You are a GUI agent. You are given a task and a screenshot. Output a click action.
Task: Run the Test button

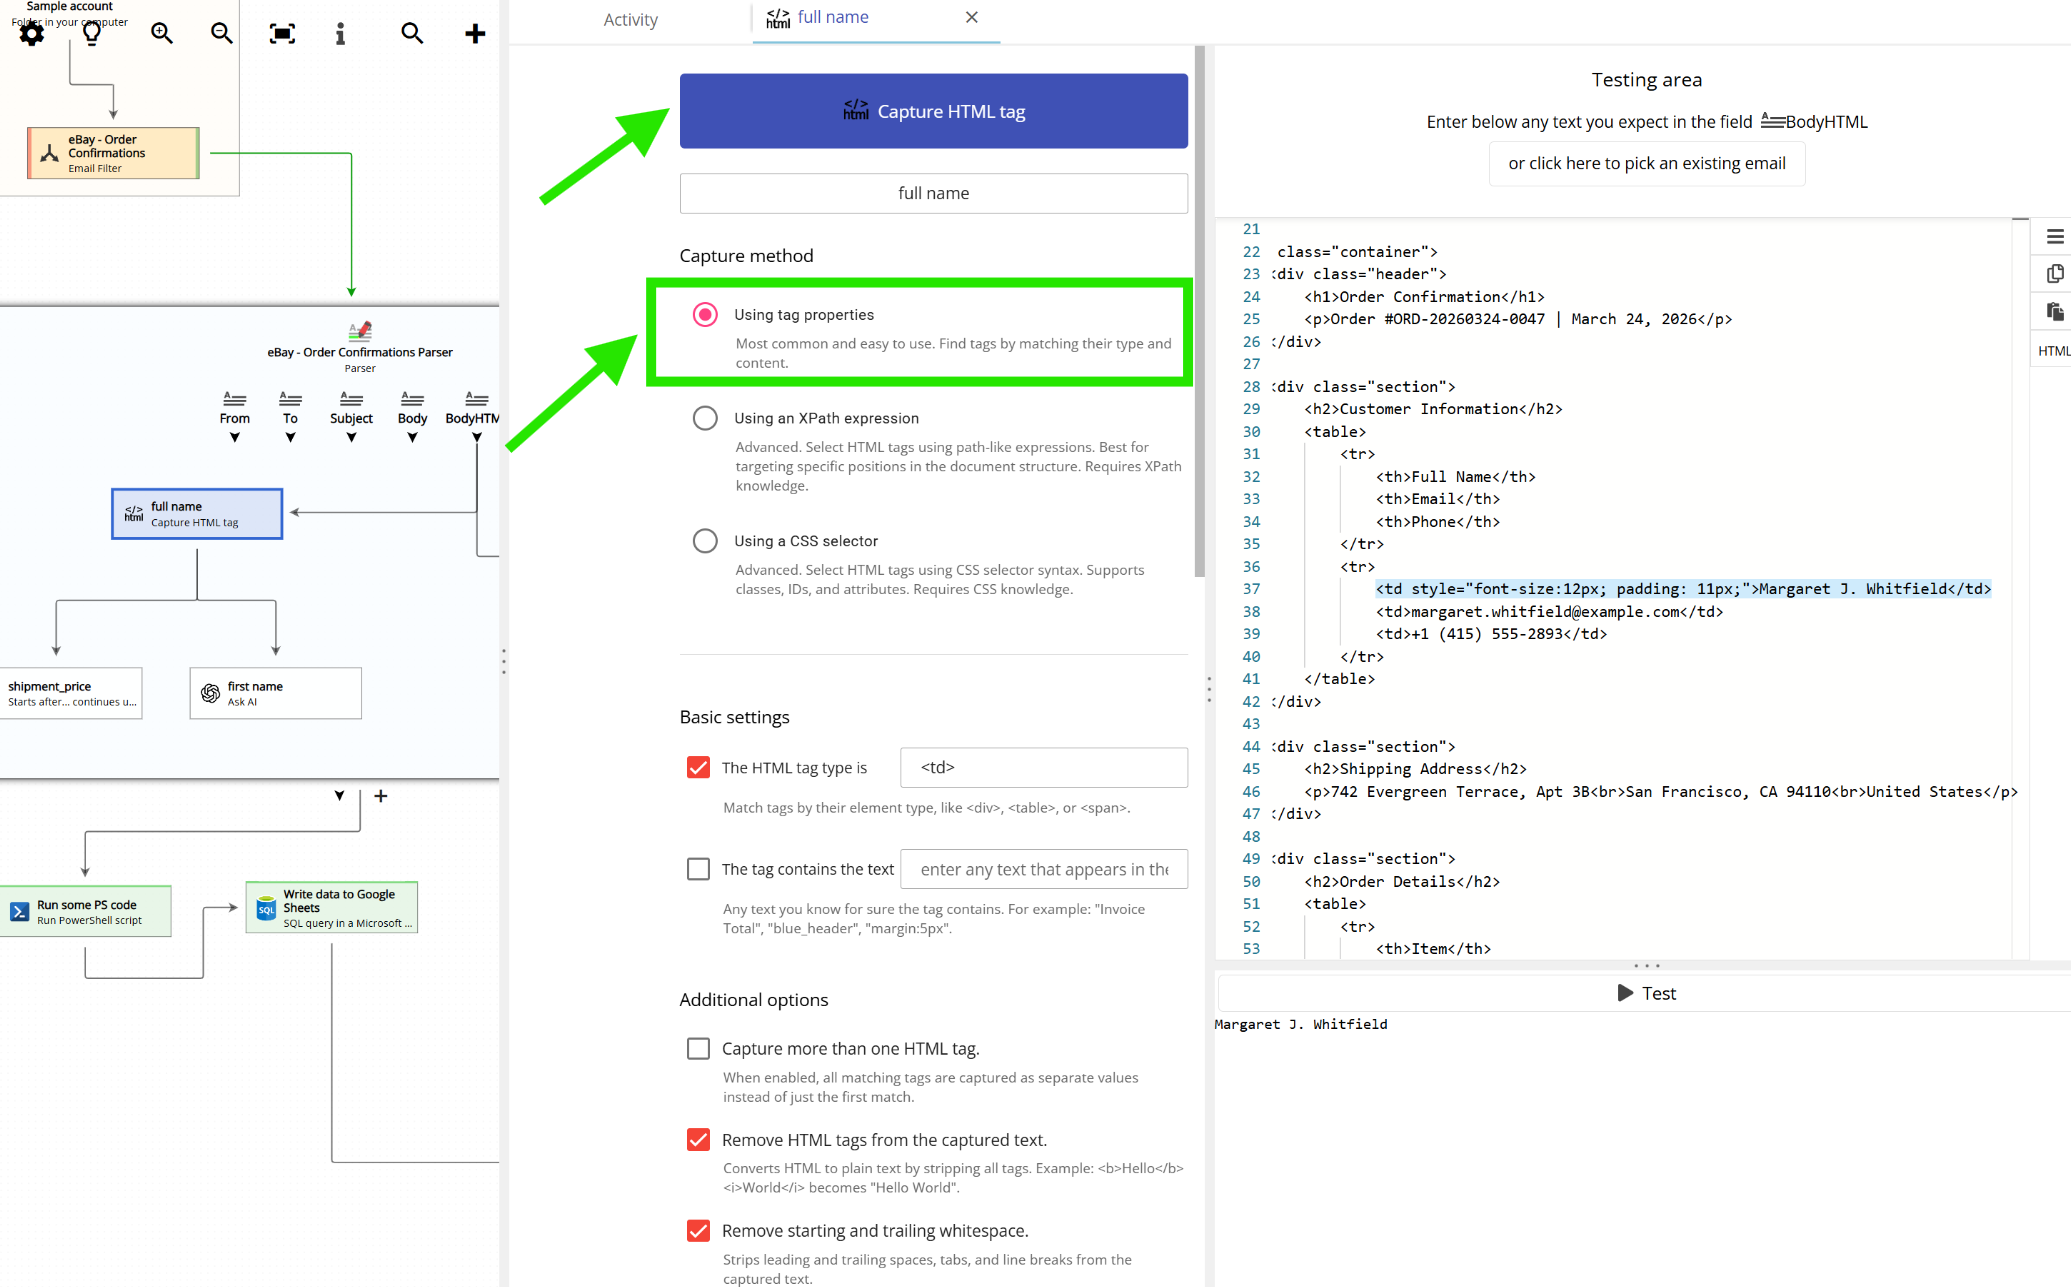point(1646,992)
